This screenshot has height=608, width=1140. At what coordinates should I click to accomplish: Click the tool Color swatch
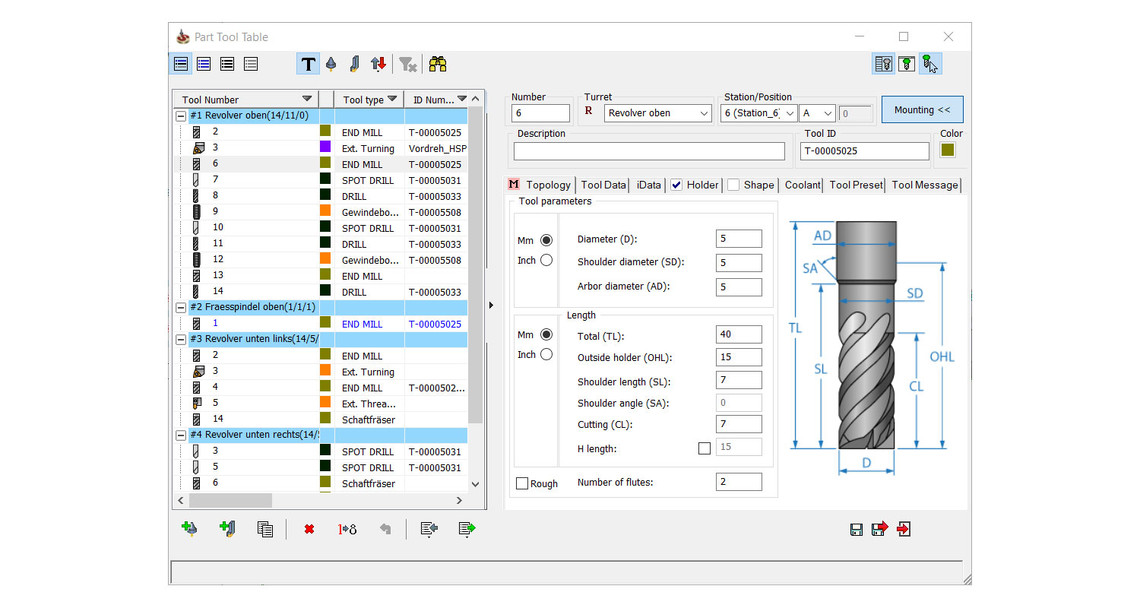pyautogui.click(x=948, y=151)
